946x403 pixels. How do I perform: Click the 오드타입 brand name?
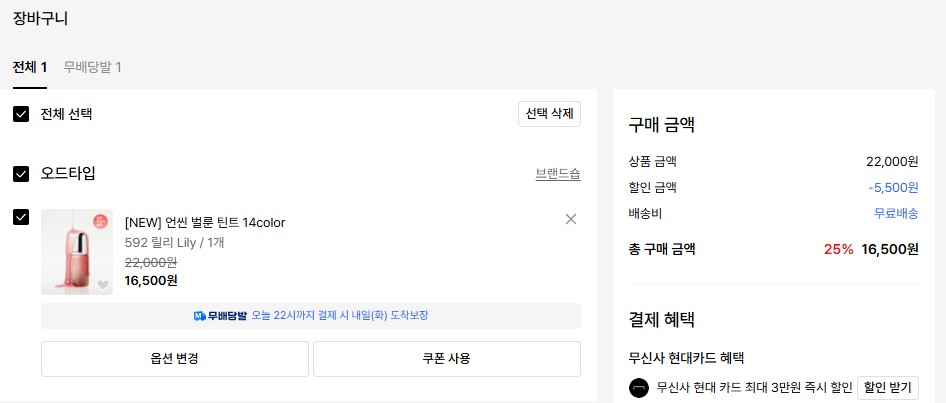point(68,174)
